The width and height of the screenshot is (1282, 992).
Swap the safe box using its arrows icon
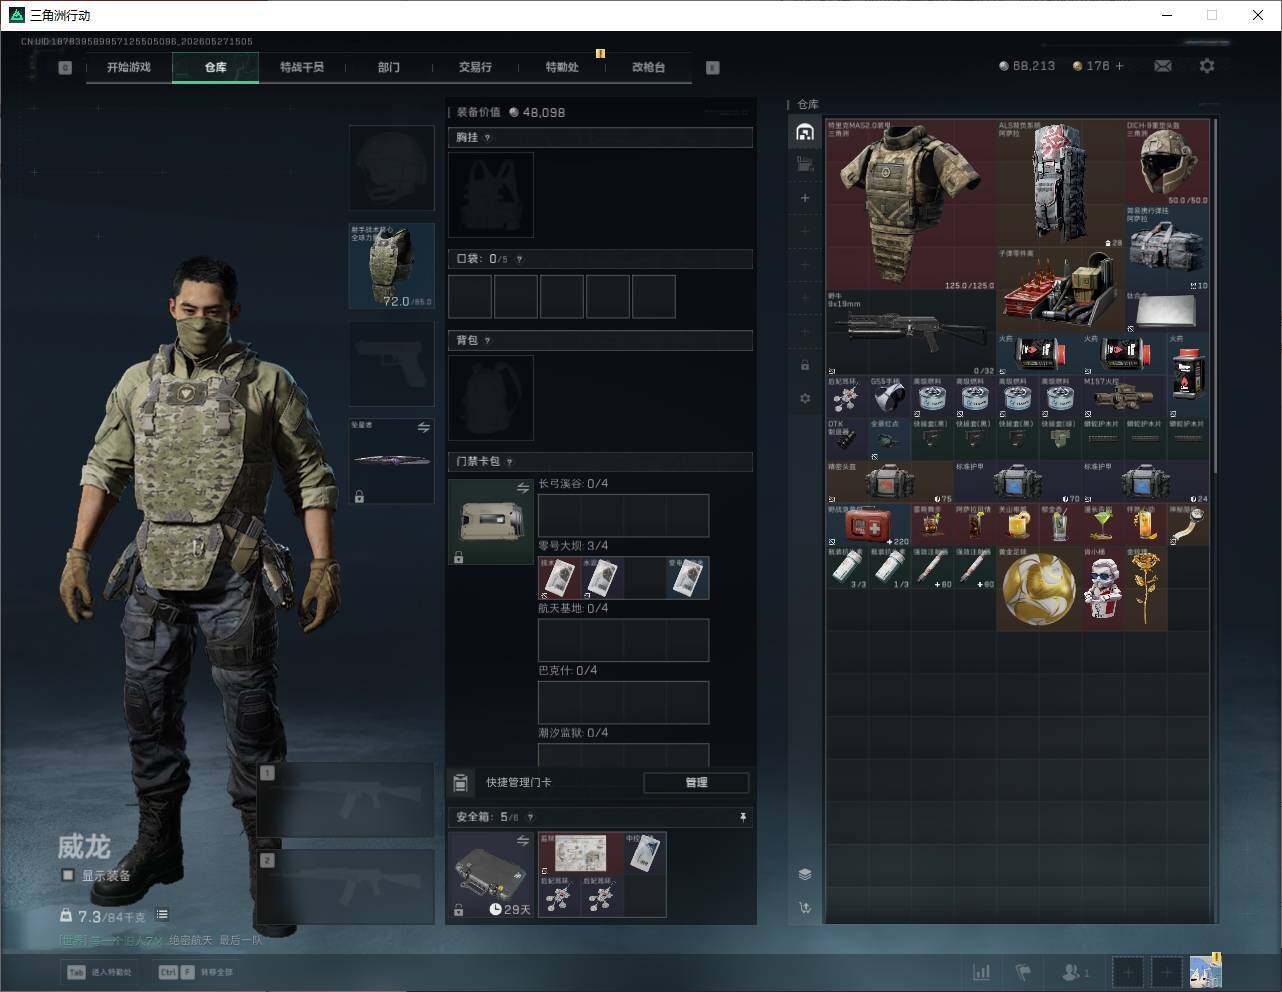(x=522, y=842)
